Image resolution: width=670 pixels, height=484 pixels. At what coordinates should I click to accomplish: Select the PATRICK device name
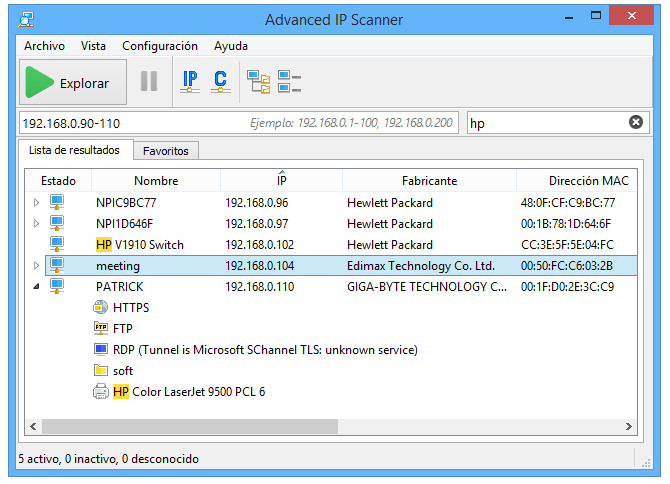coord(120,287)
